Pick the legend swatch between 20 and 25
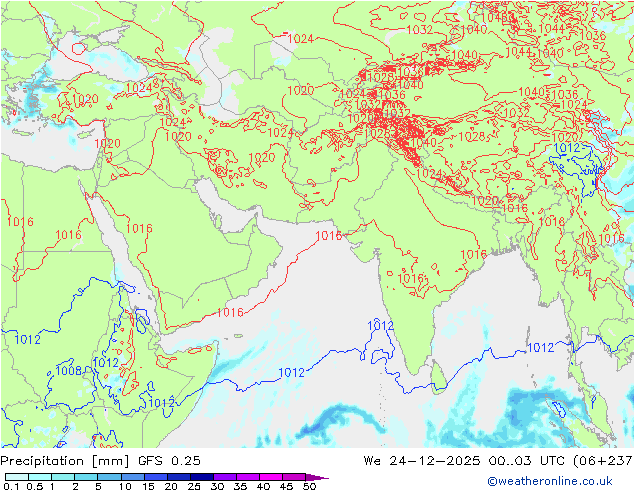The image size is (634, 490). coord(178,477)
